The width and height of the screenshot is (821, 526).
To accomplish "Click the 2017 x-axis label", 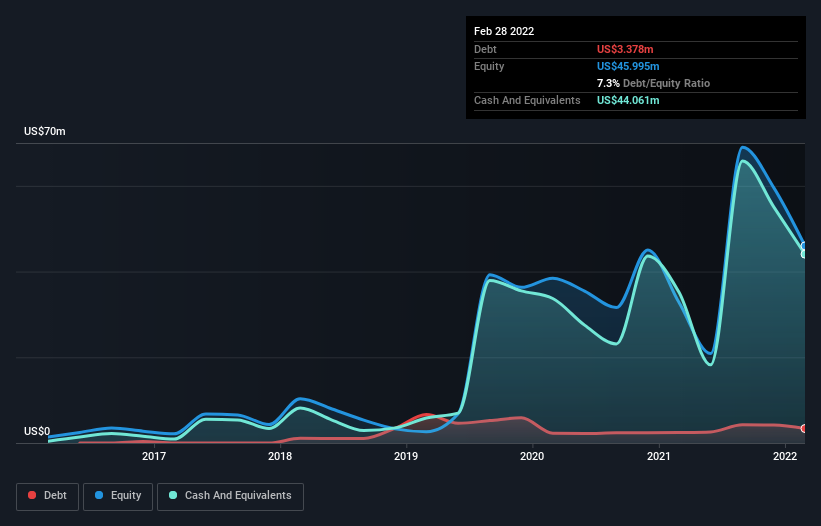I will coord(154,456).
